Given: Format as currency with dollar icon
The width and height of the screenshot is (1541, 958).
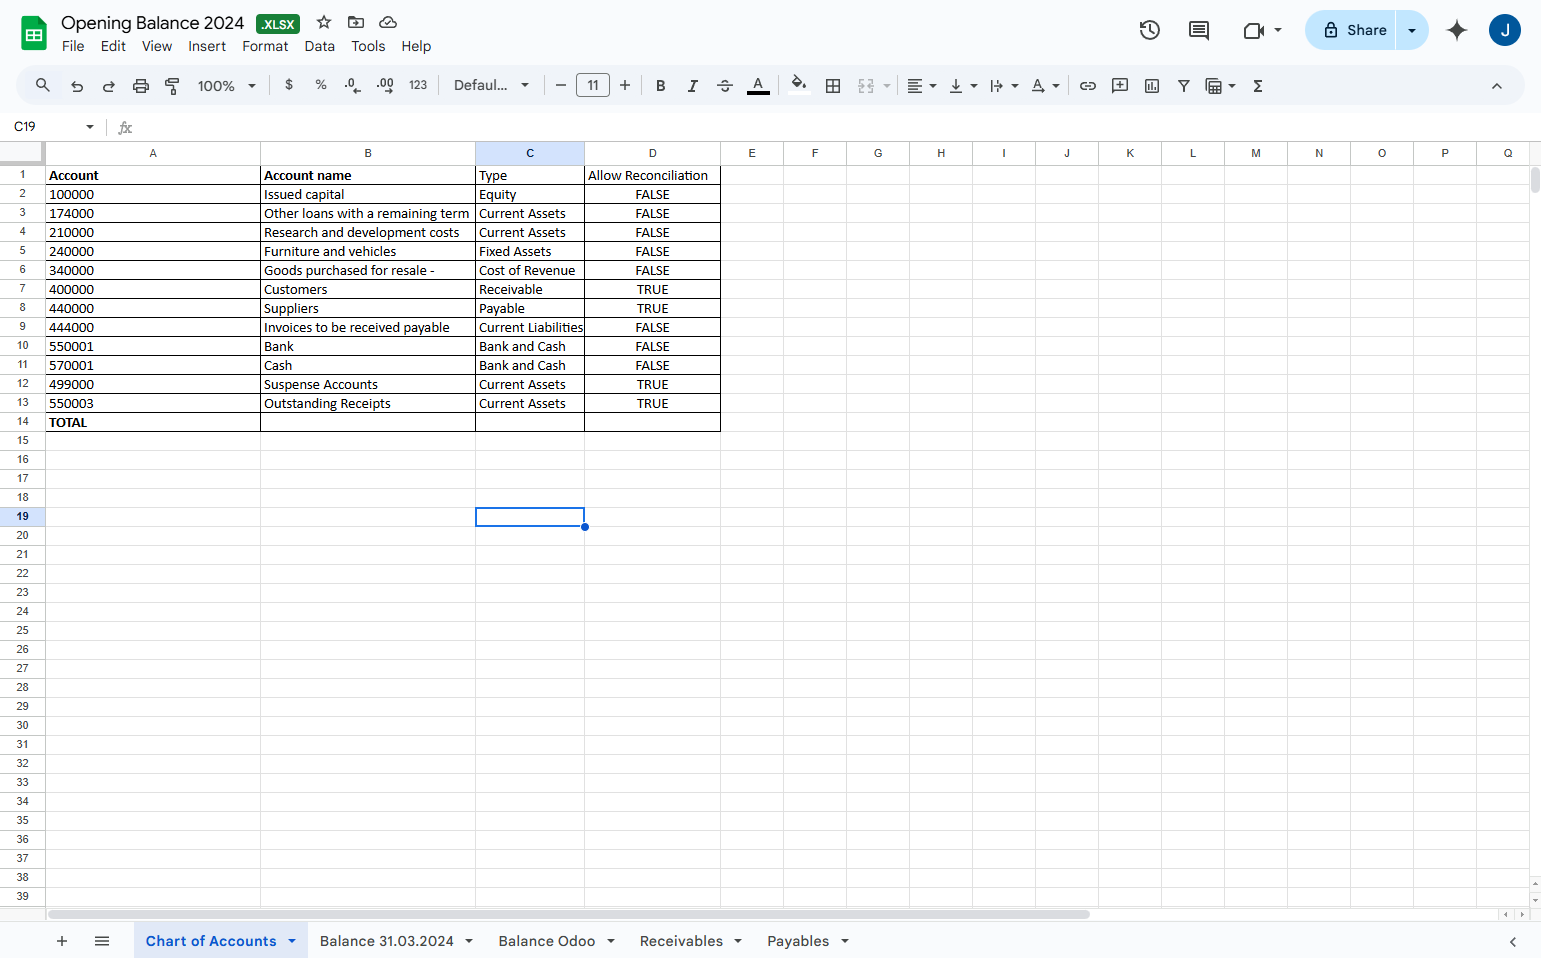Looking at the screenshot, I should pyautogui.click(x=289, y=85).
